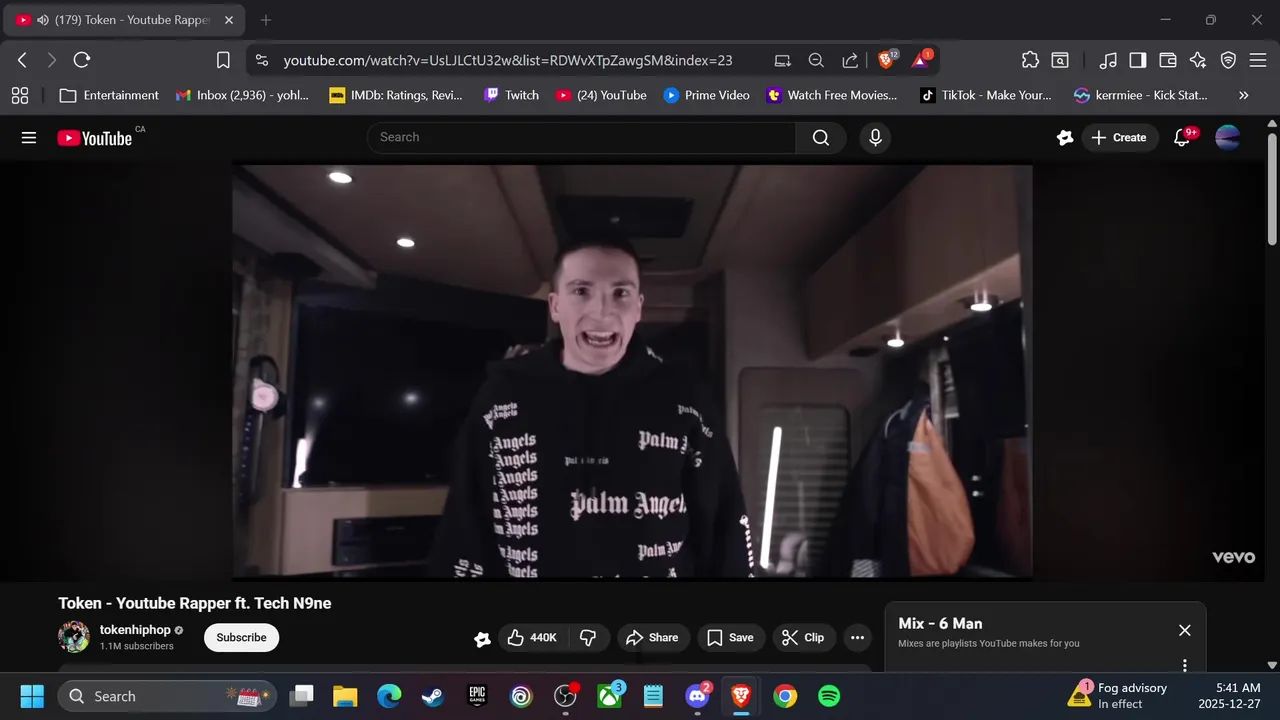Image resolution: width=1280 pixels, height=720 pixels.
Task: Select the Token - Youtube Rapper tab
Action: 125,20
